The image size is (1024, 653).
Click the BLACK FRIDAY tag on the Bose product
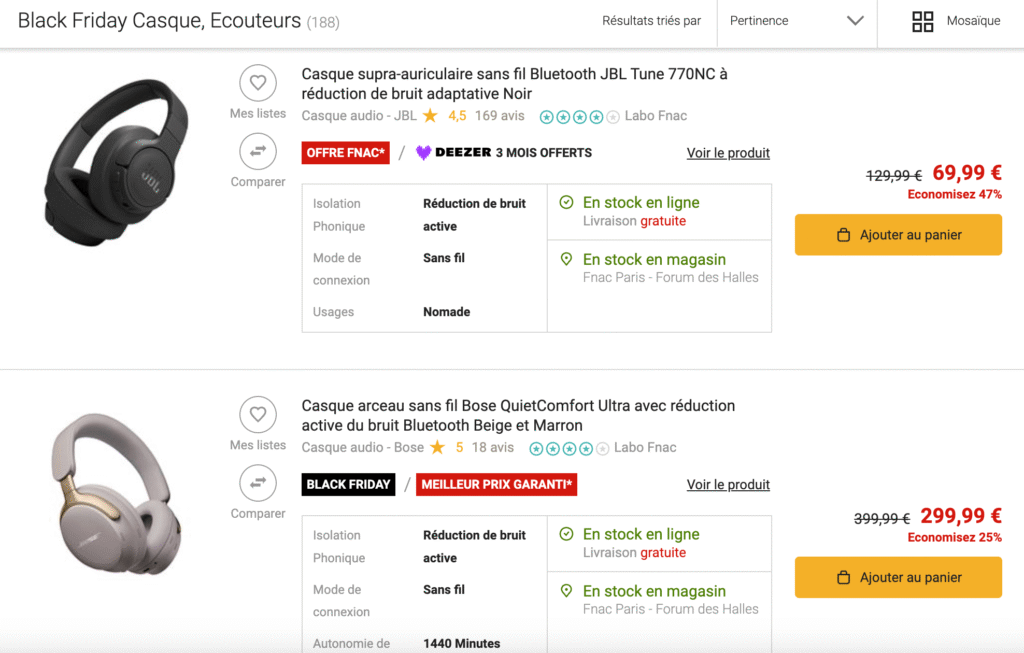pos(348,484)
